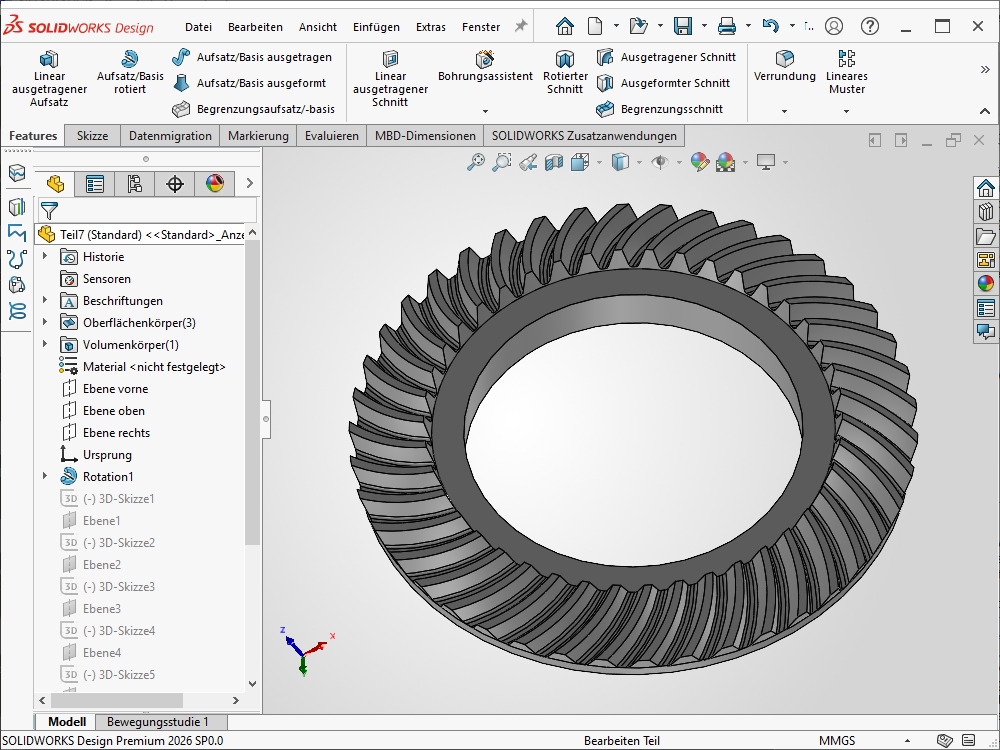Image resolution: width=1000 pixels, height=750 pixels.
Task: Select the Zoom to fit magnifier icon
Action: (x=476, y=161)
